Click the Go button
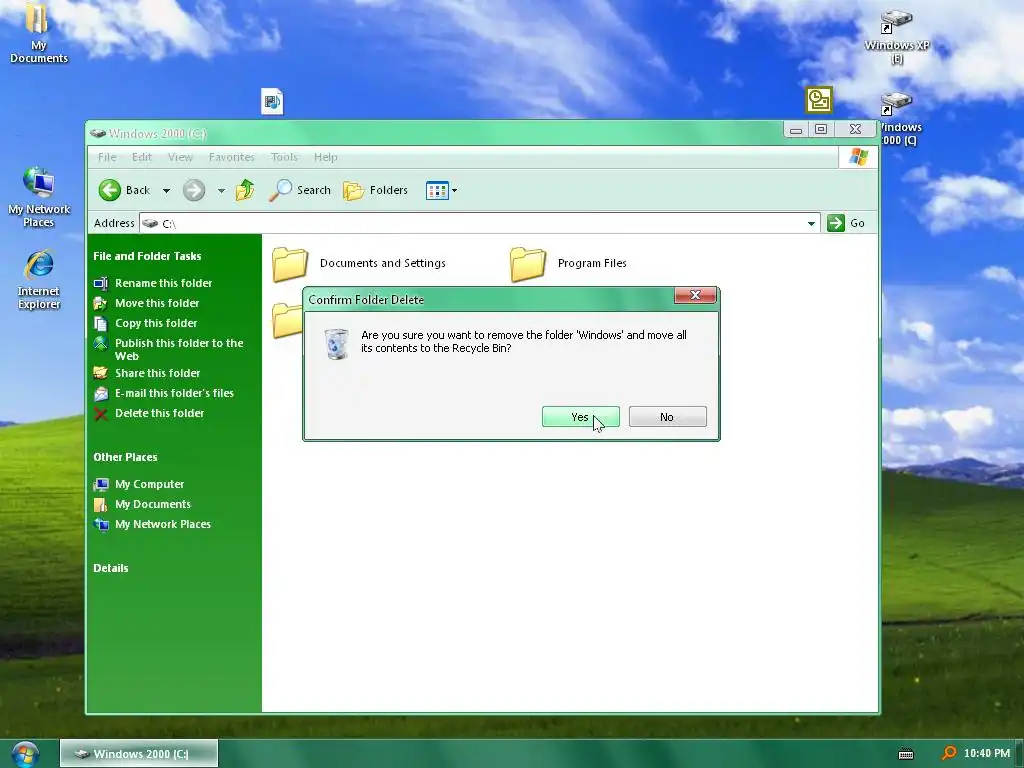 [x=846, y=223]
